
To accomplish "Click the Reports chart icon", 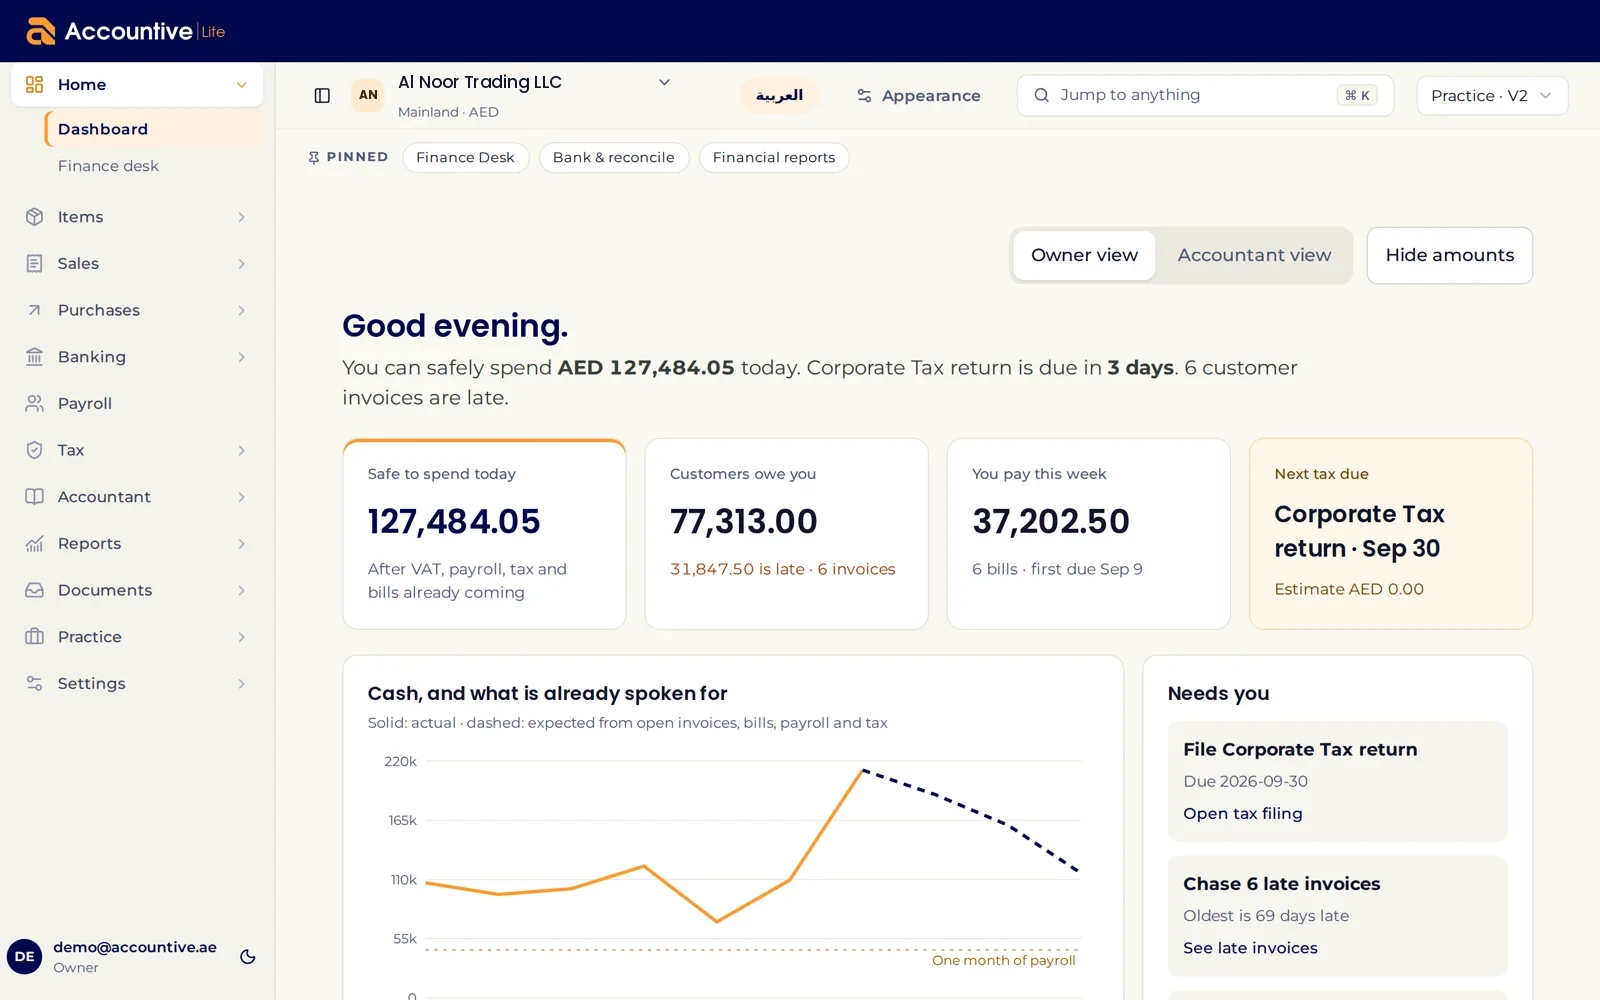I will point(34,543).
